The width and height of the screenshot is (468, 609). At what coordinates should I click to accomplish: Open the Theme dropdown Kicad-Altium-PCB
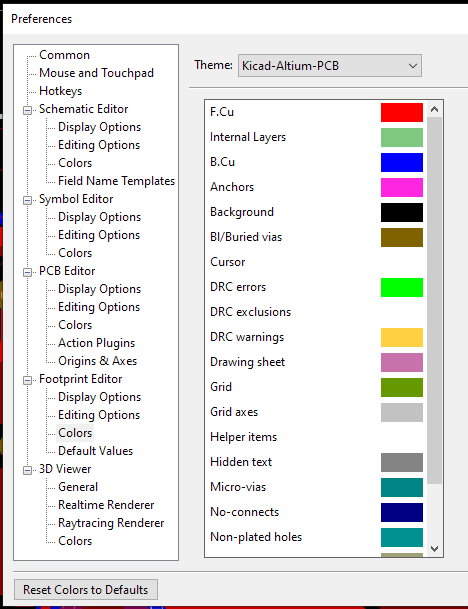pyautogui.click(x=330, y=66)
